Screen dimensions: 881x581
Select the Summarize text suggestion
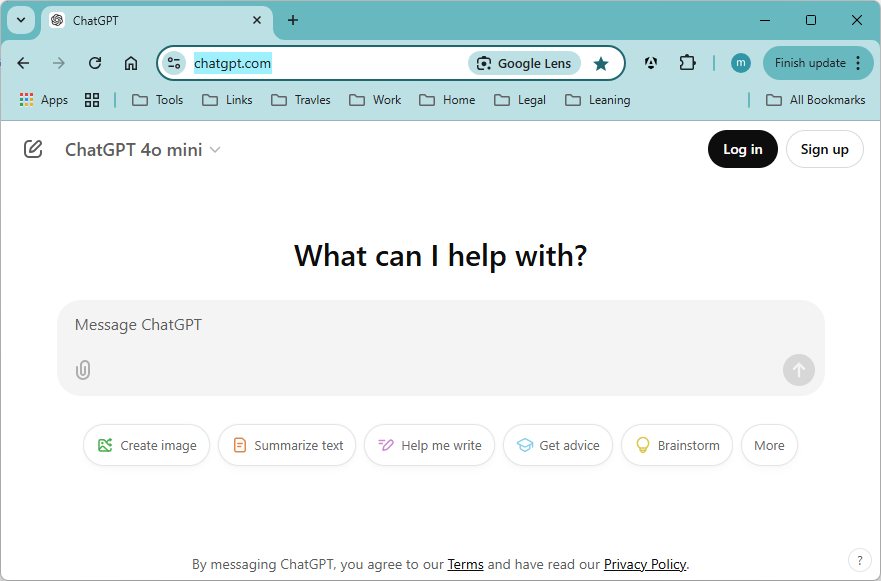point(287,446)
